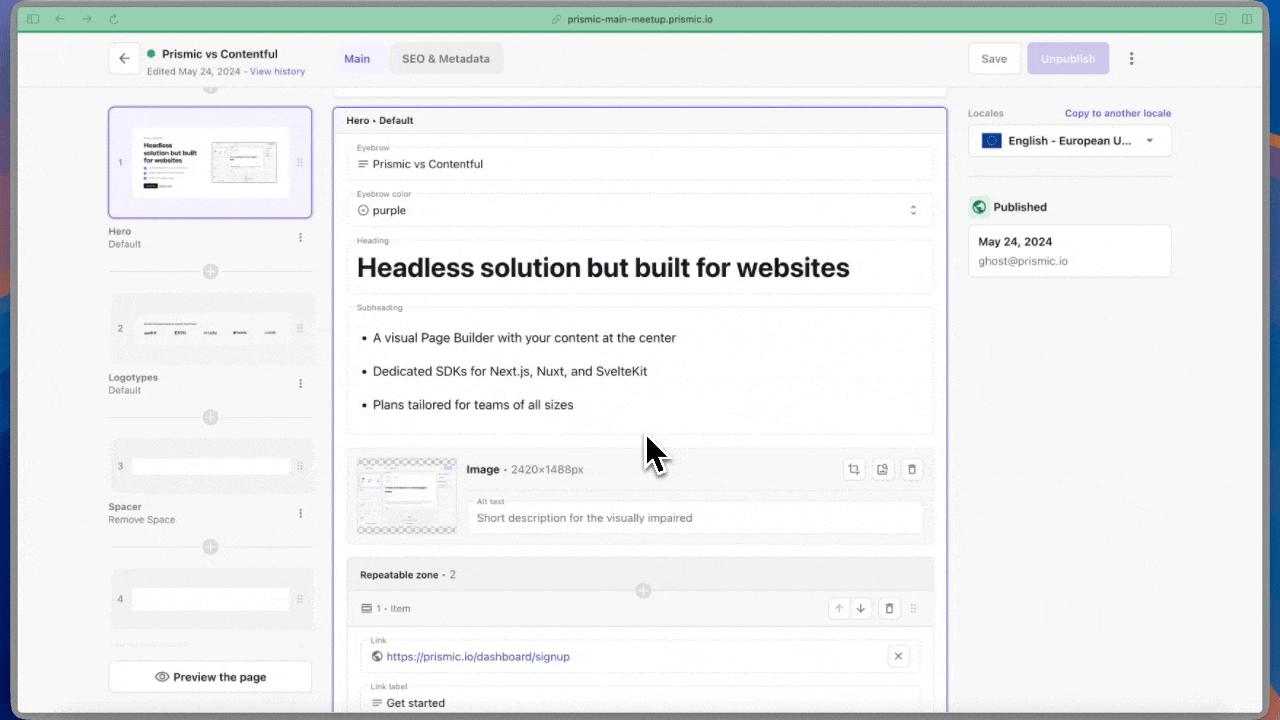Crop the Hero image
This screenshot has width=1280, height=720.
854,469
